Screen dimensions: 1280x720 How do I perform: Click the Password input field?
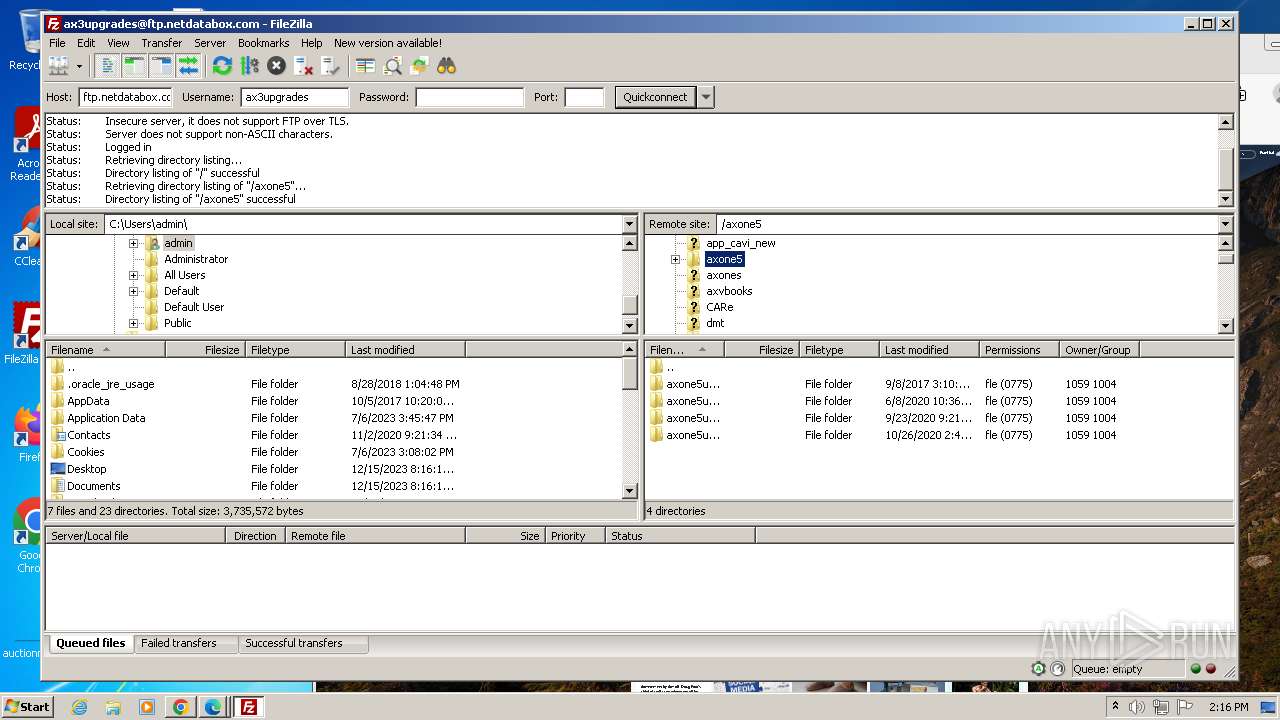(469, 97)
